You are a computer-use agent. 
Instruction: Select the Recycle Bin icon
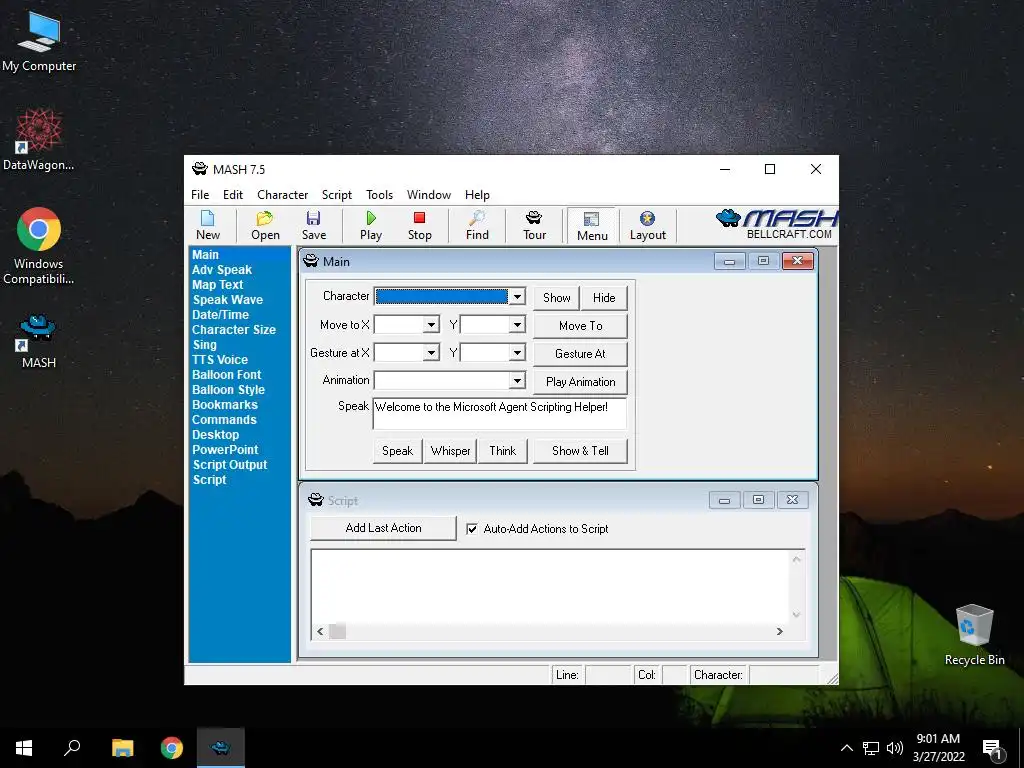tap(974, 635)
